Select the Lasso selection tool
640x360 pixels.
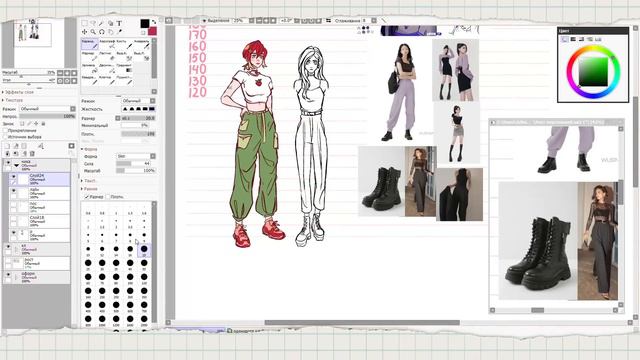(x=93, y=23)
